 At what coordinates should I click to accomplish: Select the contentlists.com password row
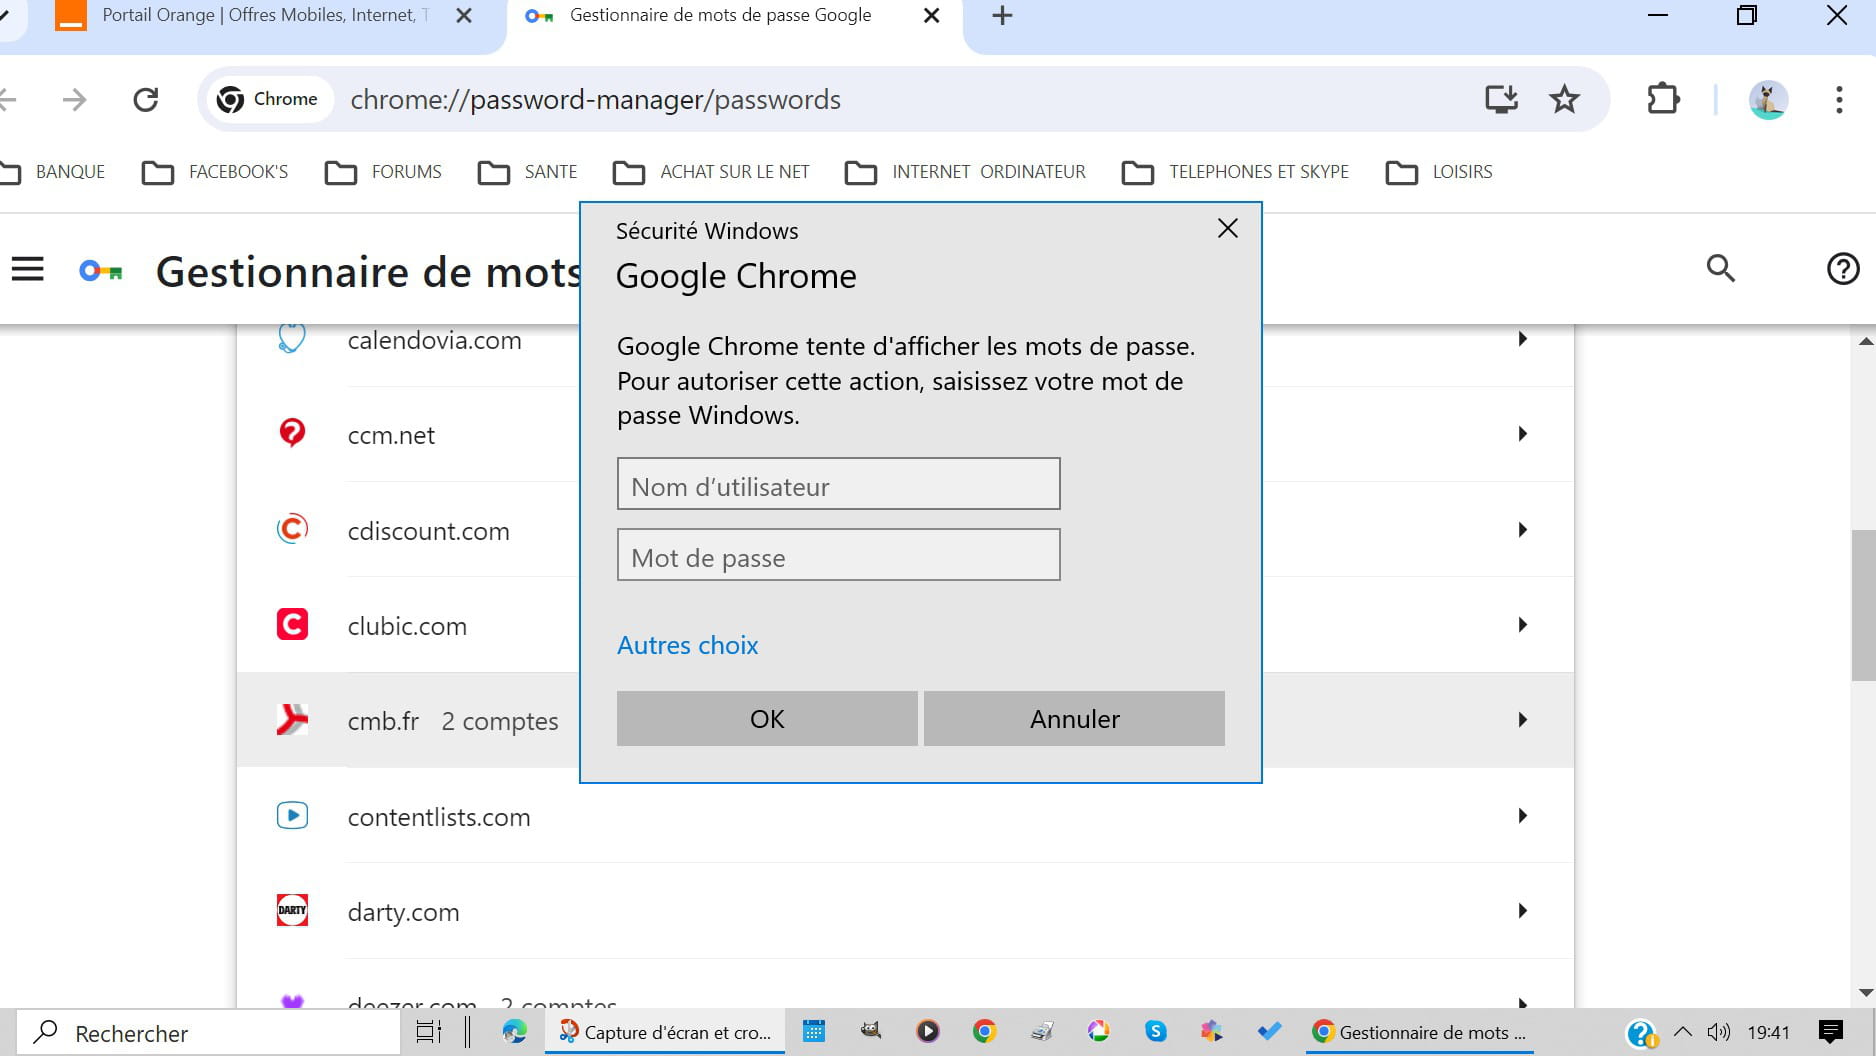click(905, 816)
